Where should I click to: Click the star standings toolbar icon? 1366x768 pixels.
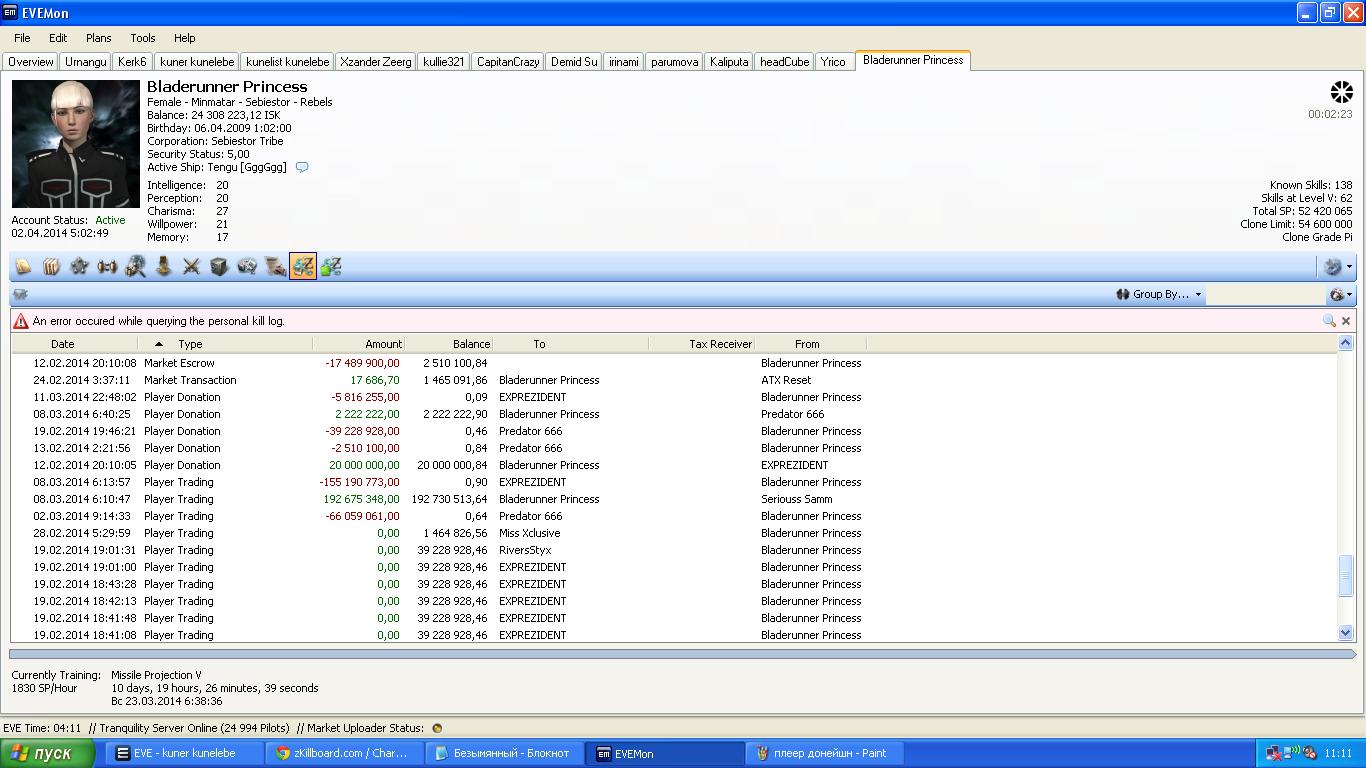[79, 267]
